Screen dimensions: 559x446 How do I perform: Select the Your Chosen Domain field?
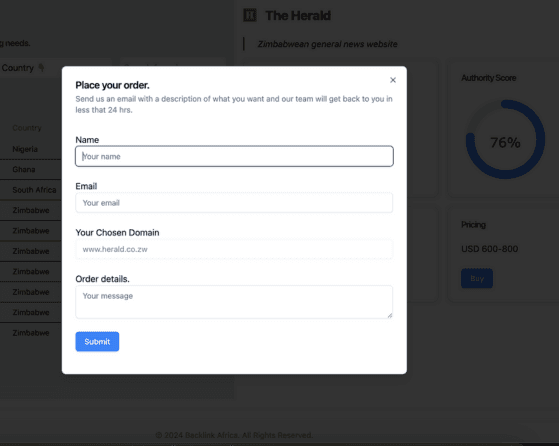point(234,249)
